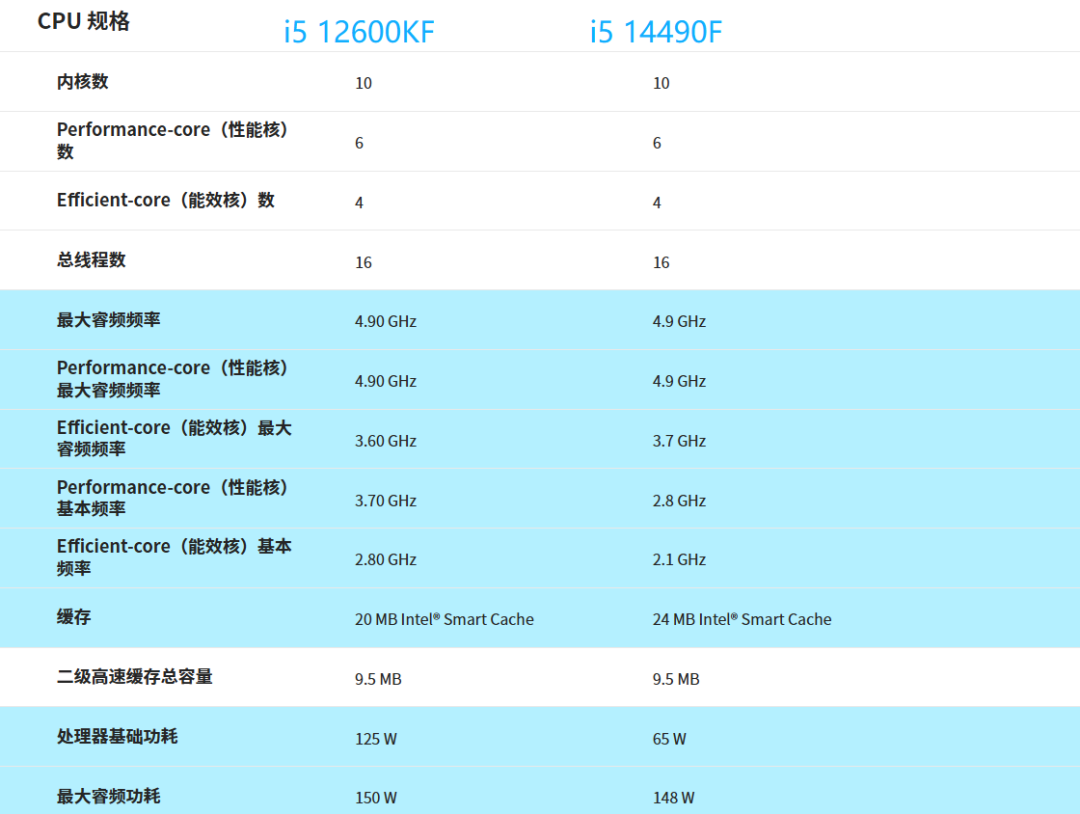Click 12600KF 性能核最大睿频 value 4.90 GHz

coord(386,382)
